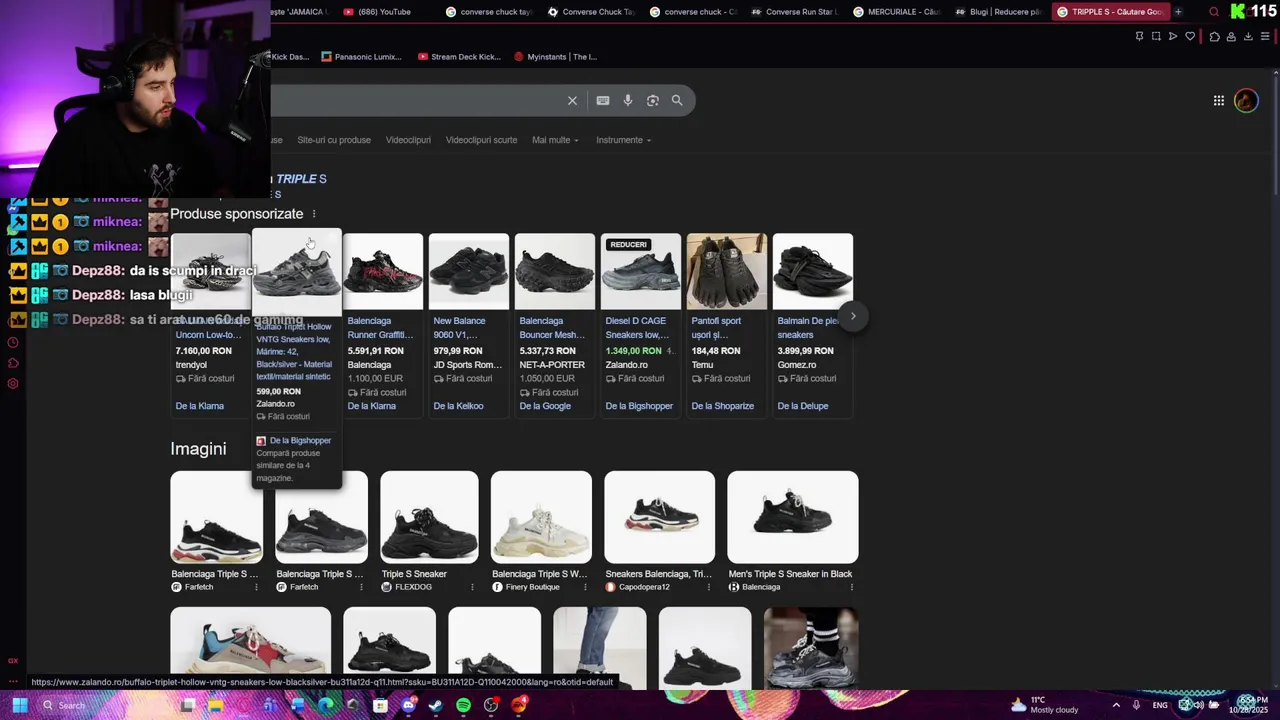Screen dimensions: 1280x720
Task: Switch to the Converse Run Star tab
Action: (795, 12)
